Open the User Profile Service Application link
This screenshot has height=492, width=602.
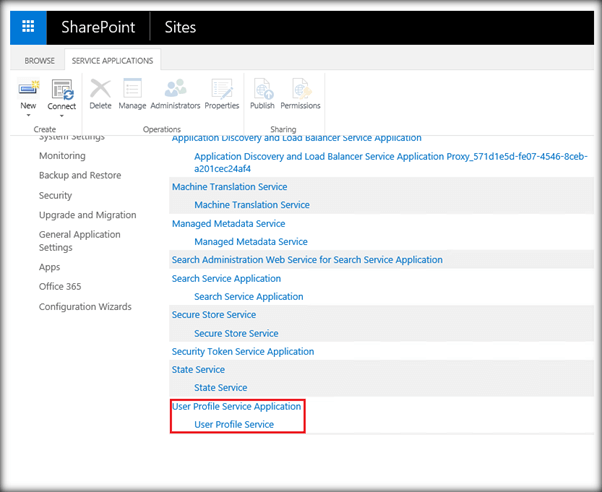tap(236, 407)
